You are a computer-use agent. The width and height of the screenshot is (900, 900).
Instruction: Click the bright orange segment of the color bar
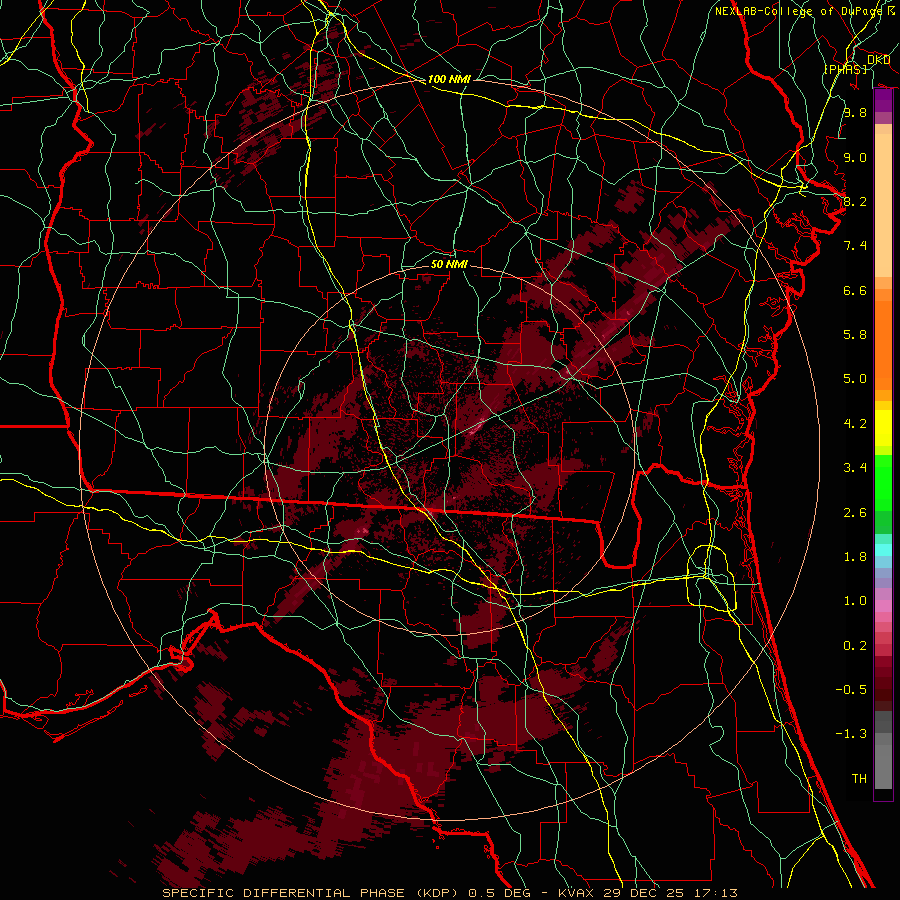point(883,345)
